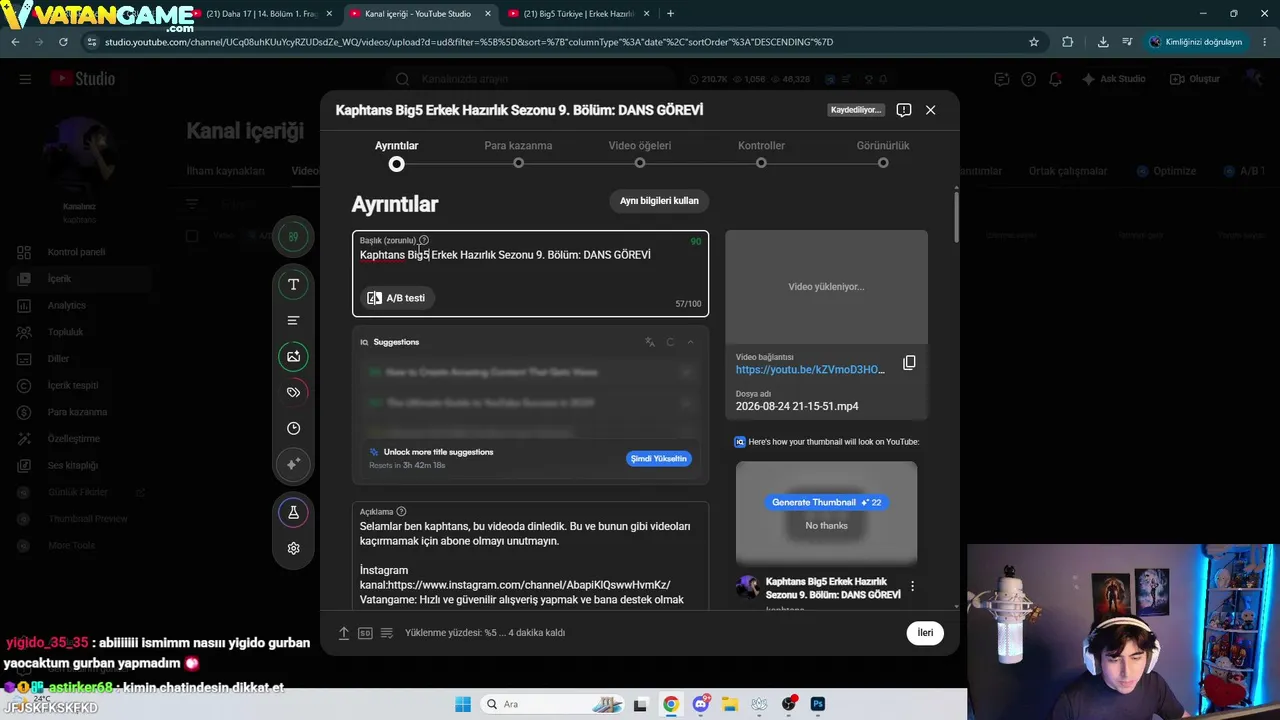Click the Oluştur create button
1280x720 pixels.
point(1195,79)
